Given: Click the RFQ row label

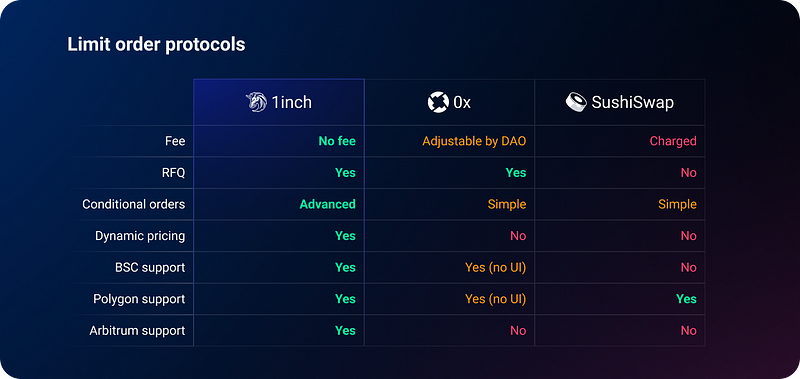Looking at the screenshot, I should pos(173,172).
